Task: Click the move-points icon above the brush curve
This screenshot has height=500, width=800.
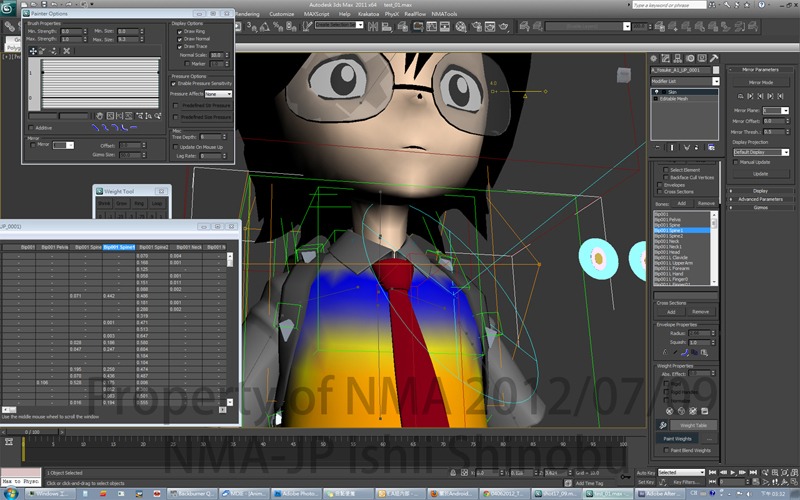Action: (33, 50)
